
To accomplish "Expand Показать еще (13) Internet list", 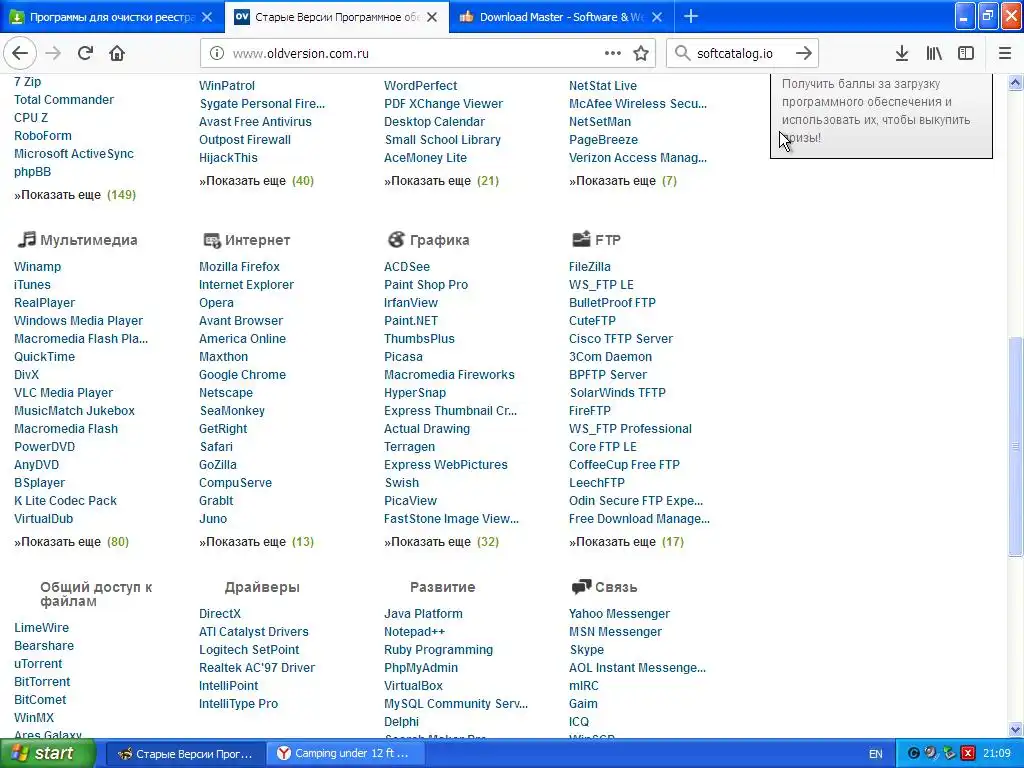I will tap(256, 542).
